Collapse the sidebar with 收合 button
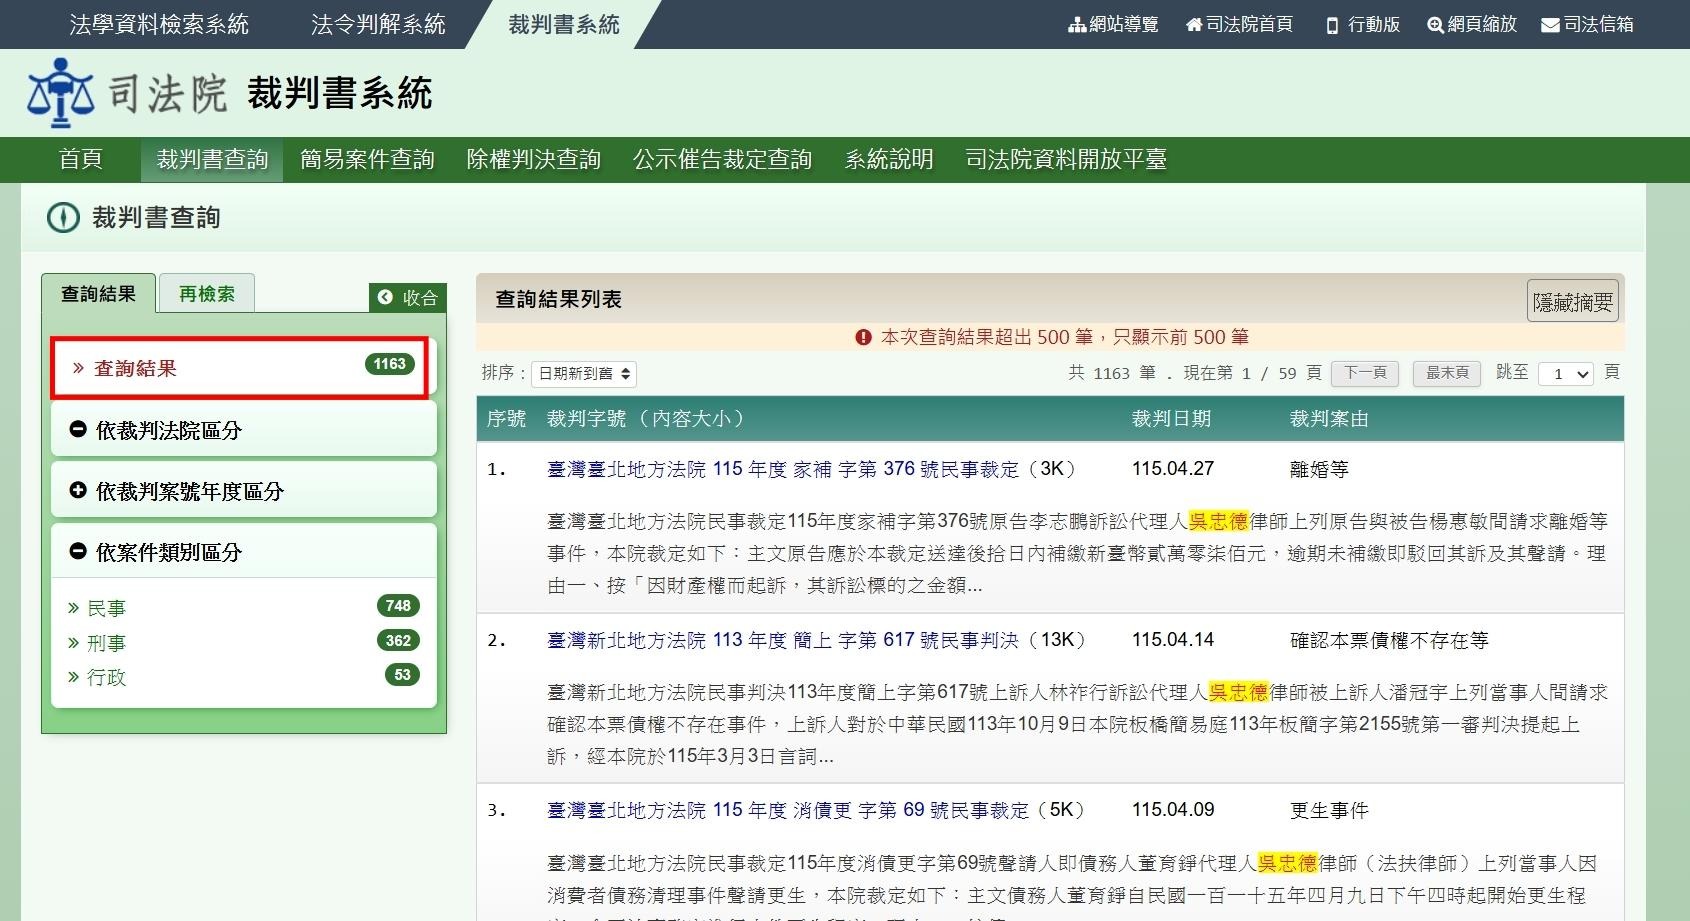 tap(408, 297)
